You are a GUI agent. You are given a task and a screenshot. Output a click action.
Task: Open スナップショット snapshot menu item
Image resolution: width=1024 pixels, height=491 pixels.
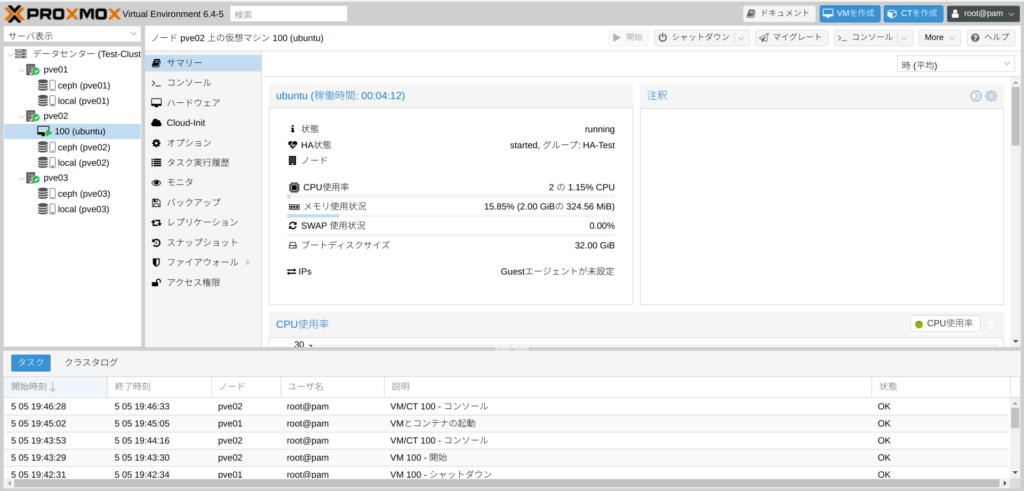tap(203, 242)
